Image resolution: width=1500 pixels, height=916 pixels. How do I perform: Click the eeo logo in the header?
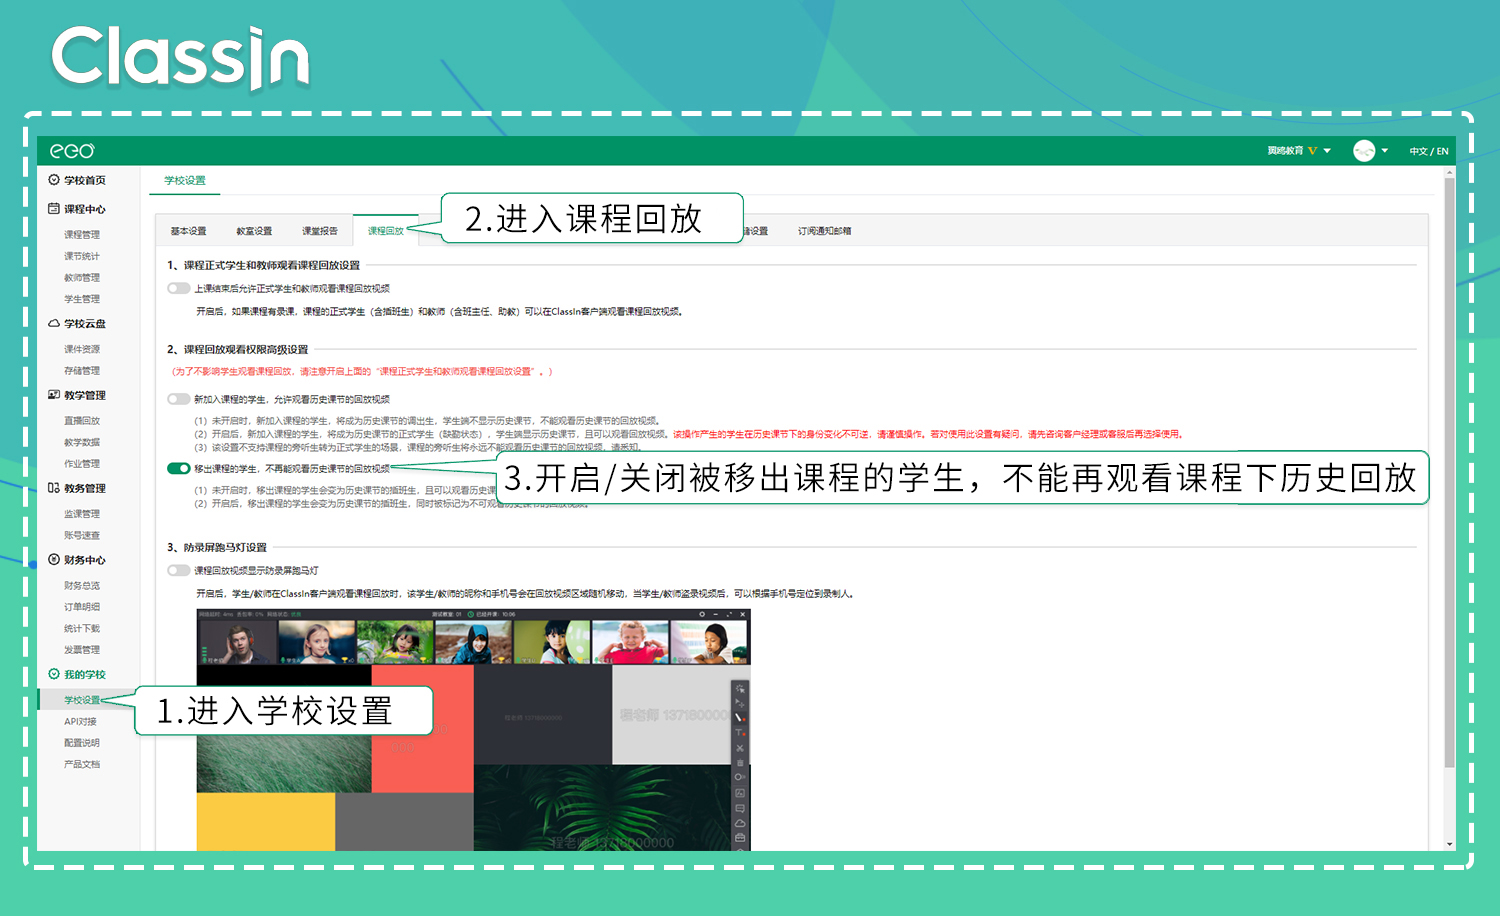click(x=72, y=151)
